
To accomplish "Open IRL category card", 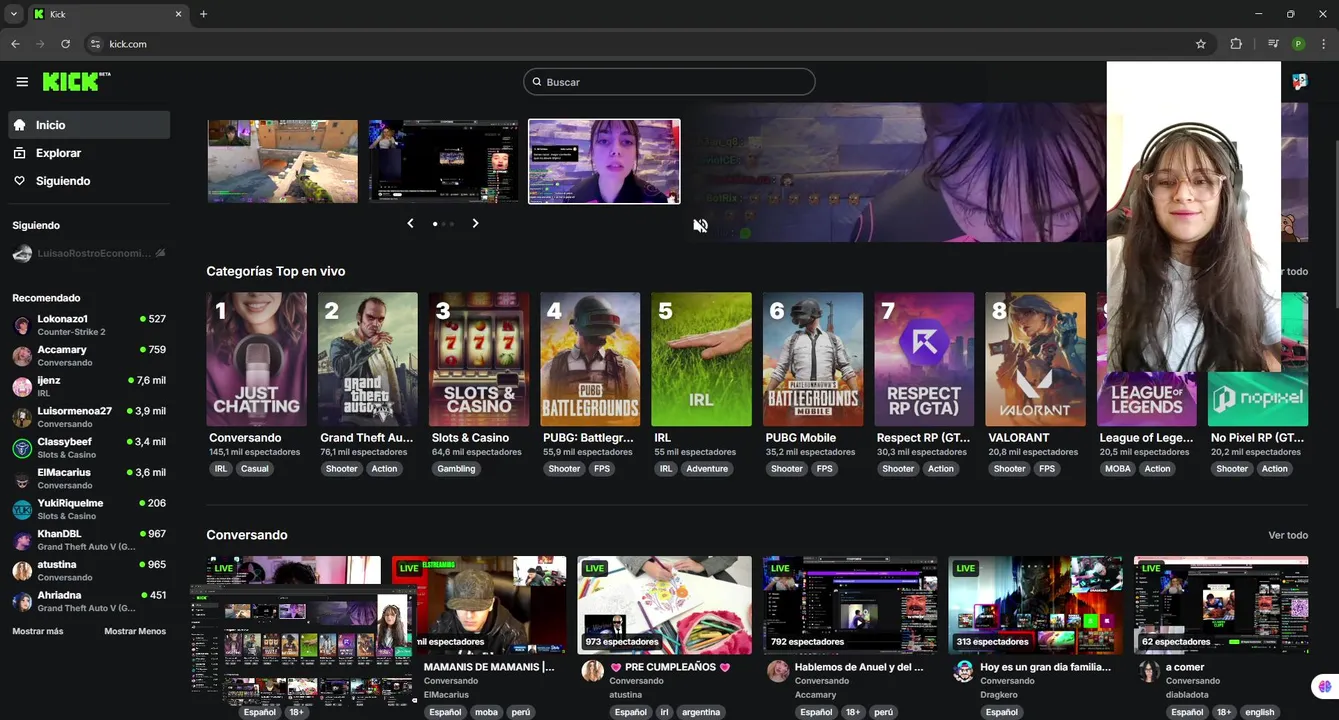I will click(x=701, y=359).
